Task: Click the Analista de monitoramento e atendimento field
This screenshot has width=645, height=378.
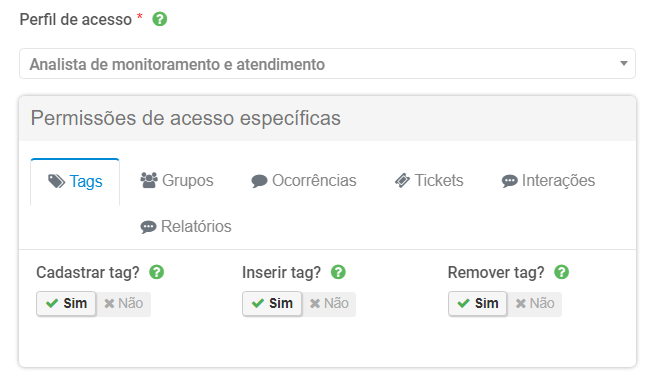Action: coord(327,64)
